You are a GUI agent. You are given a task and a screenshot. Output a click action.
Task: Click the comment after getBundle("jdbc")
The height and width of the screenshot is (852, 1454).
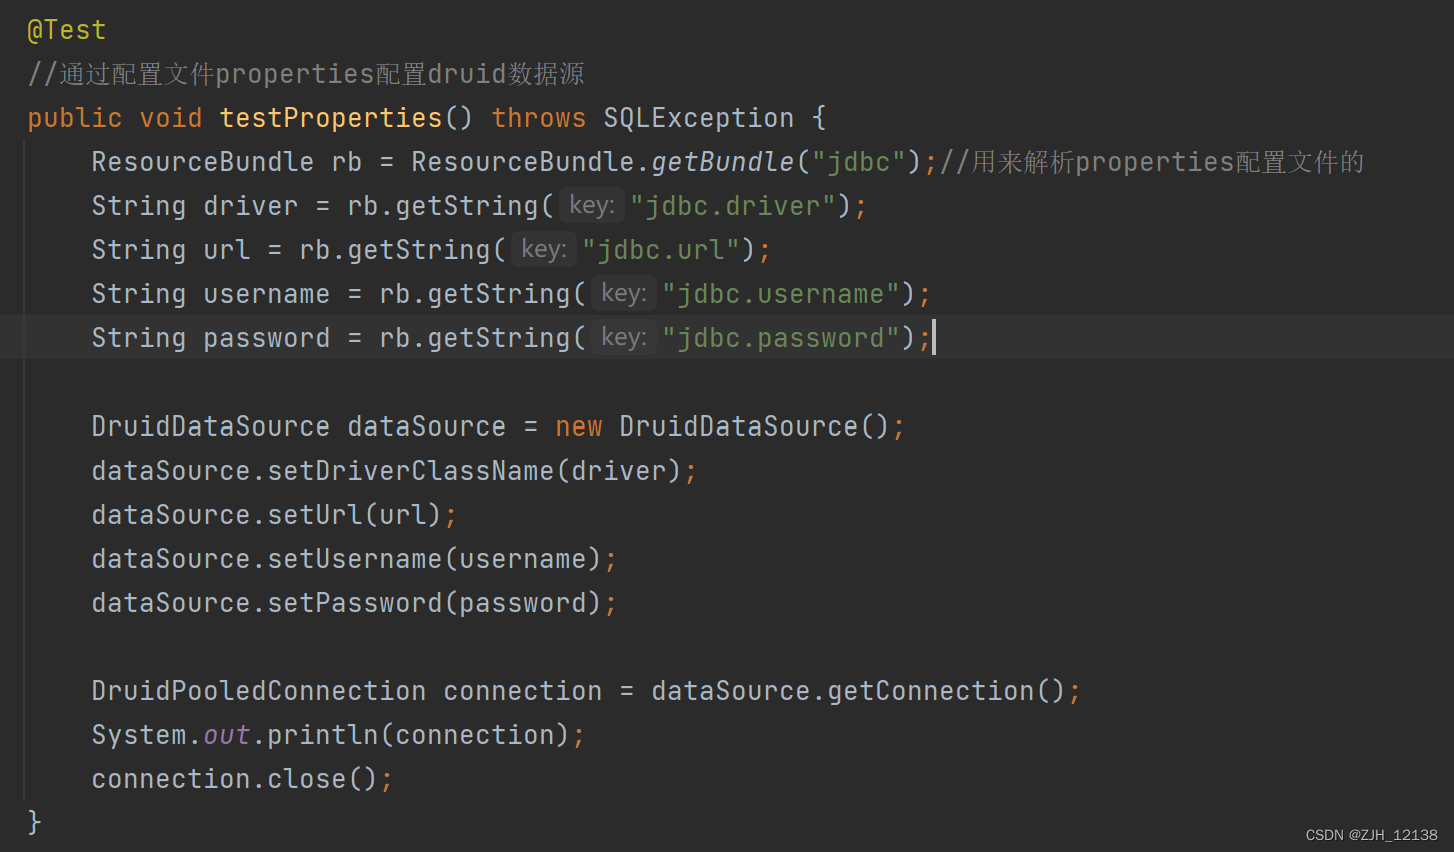[x=1152, y=162]
